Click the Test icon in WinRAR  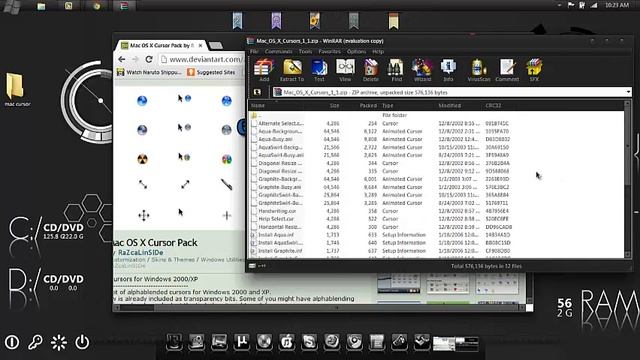click(319, 70)
